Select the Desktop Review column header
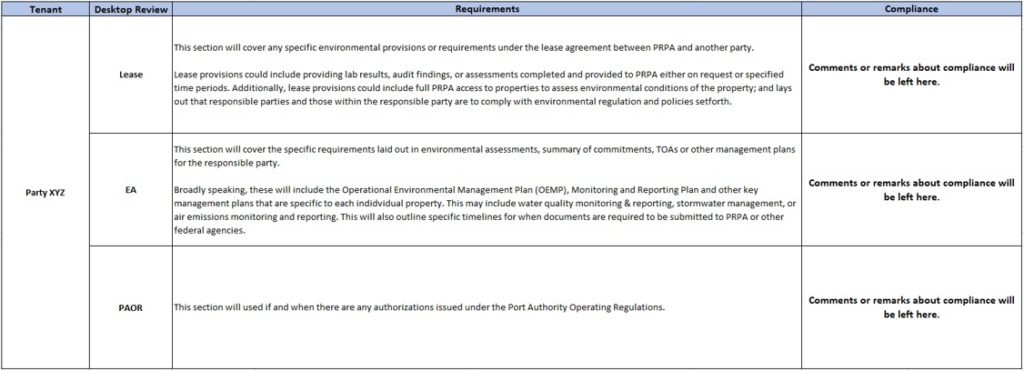 (x=131, y=9)
